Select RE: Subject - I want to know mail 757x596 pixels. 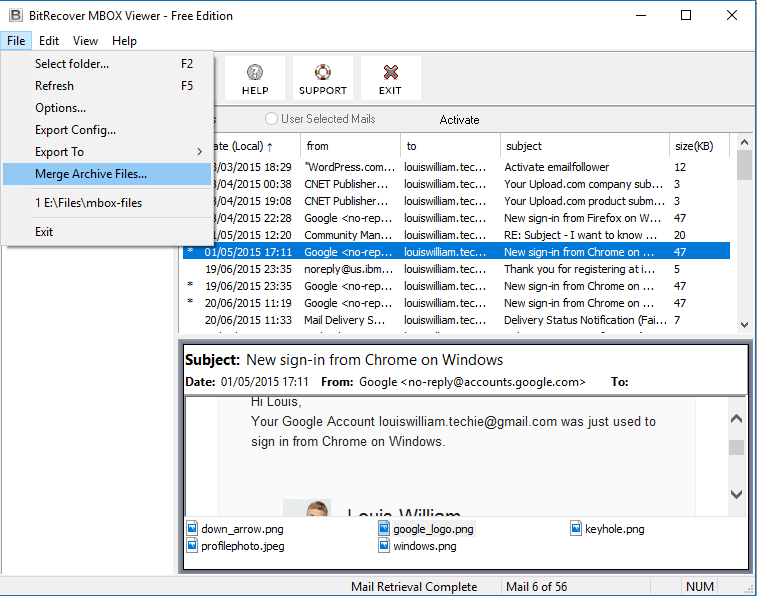pos(471,235)
